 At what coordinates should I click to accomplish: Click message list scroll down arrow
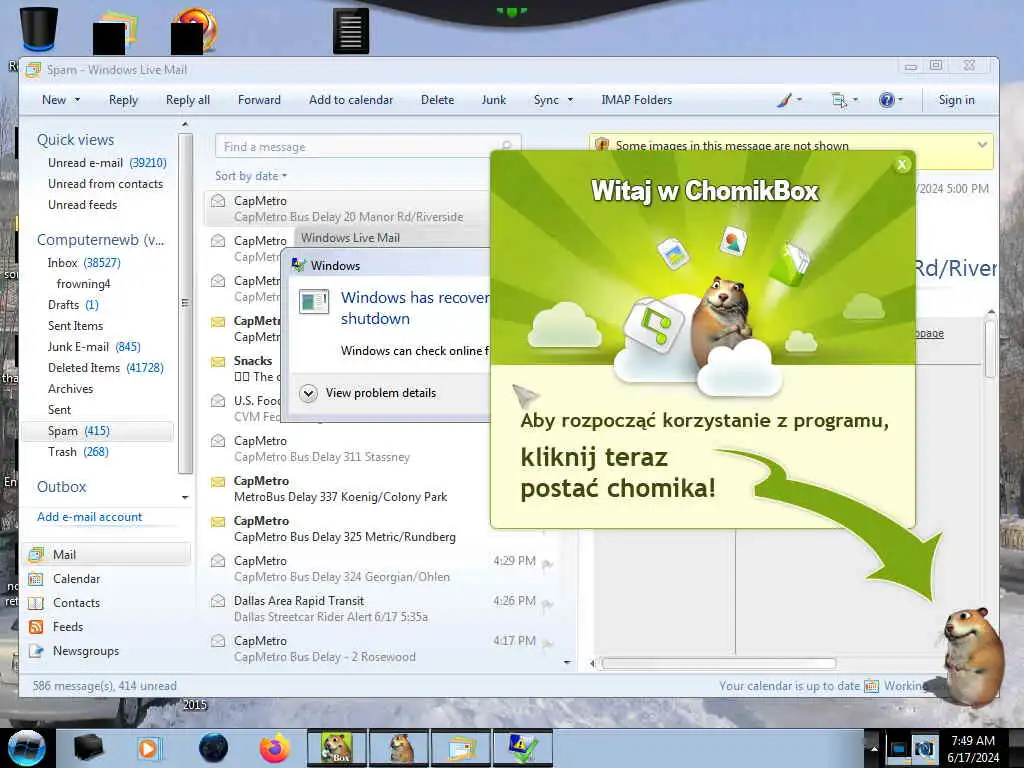(x=567, y=662)
